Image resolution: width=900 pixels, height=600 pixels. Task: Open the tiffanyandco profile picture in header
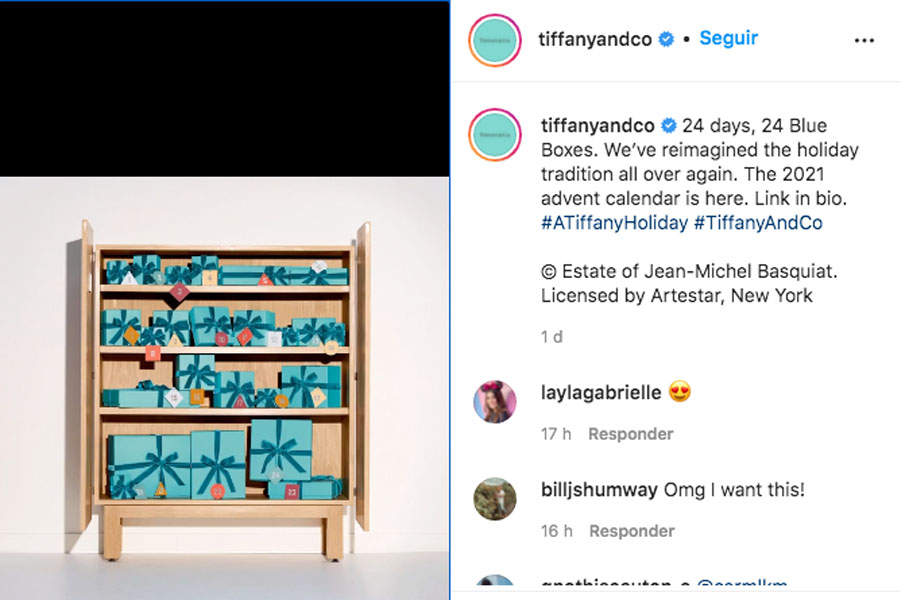coord(495,40)
